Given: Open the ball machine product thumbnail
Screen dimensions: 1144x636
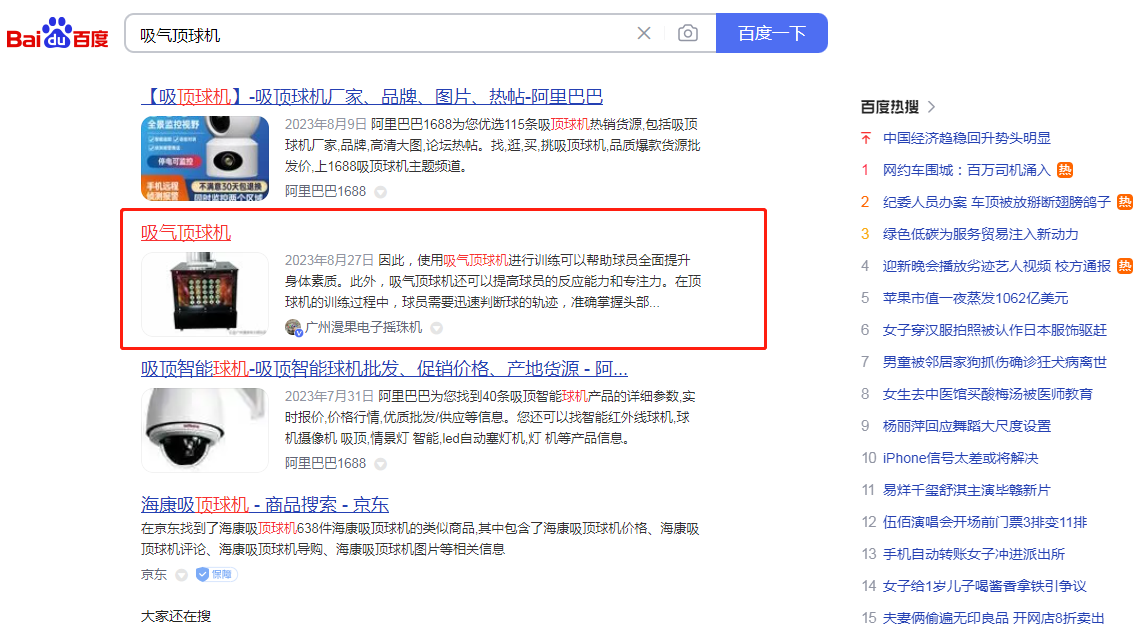Looking at the screenshot, I should [x=205, y=294].
